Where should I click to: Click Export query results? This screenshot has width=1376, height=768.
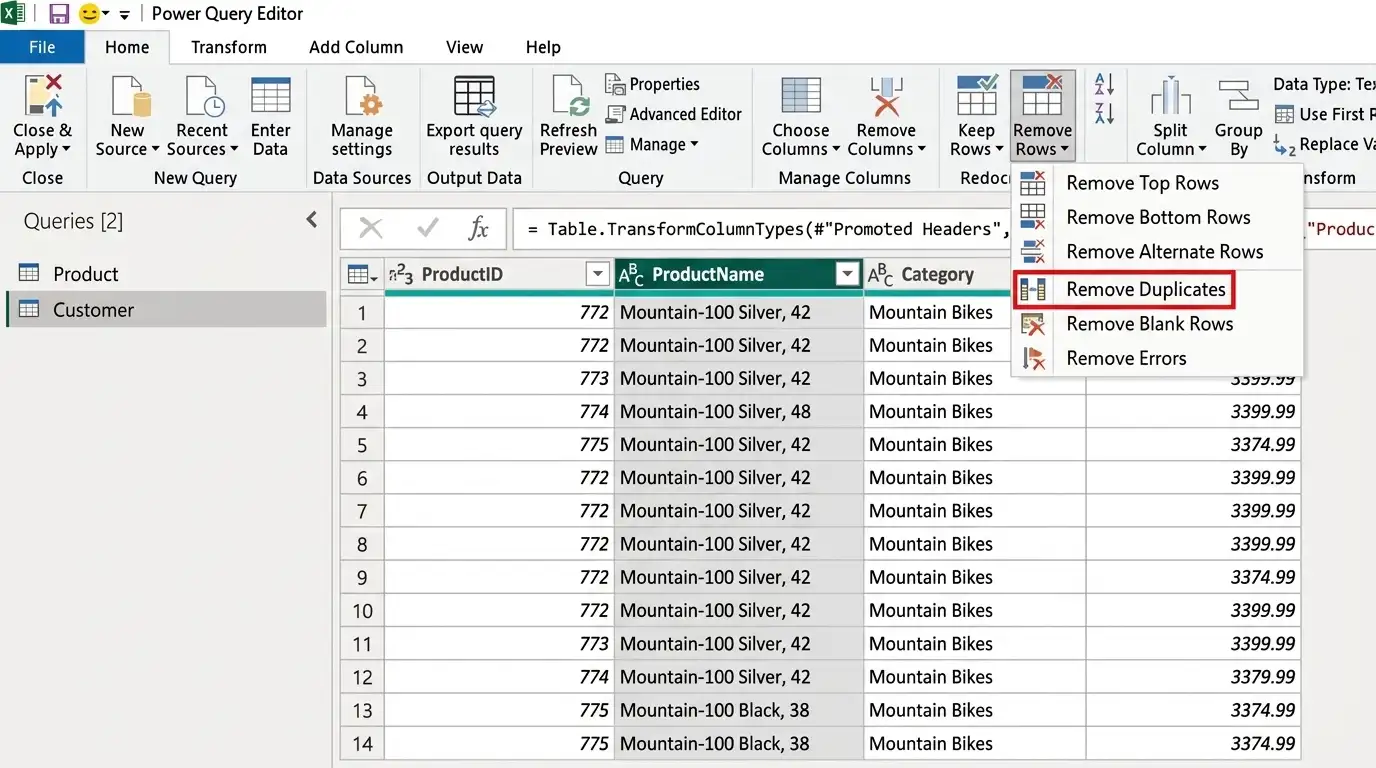[x=474, y=117]
